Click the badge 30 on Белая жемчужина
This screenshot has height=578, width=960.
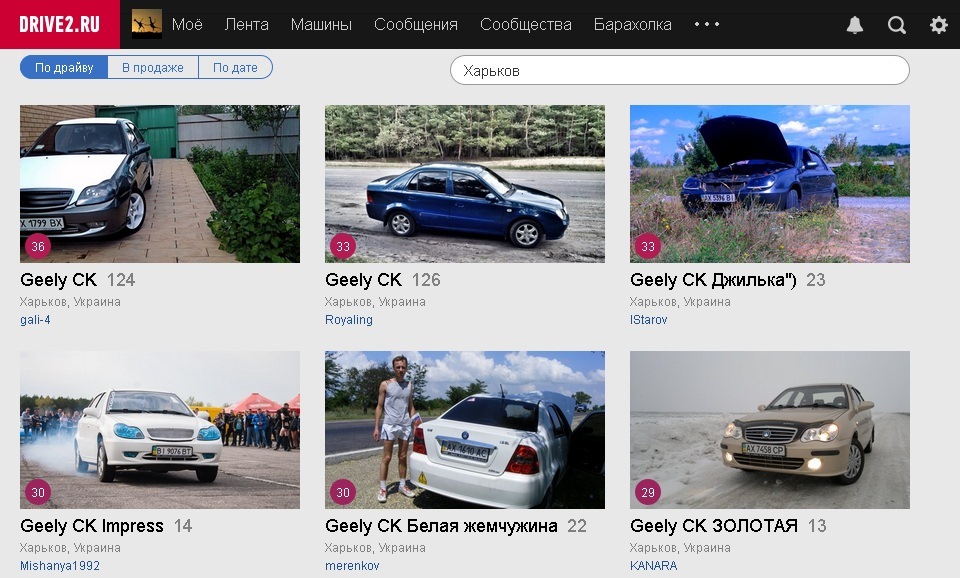[343, 492]
